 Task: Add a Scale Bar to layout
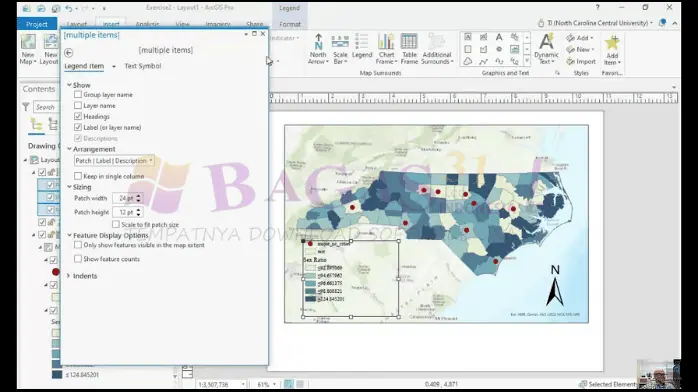(x=340, y=49)
